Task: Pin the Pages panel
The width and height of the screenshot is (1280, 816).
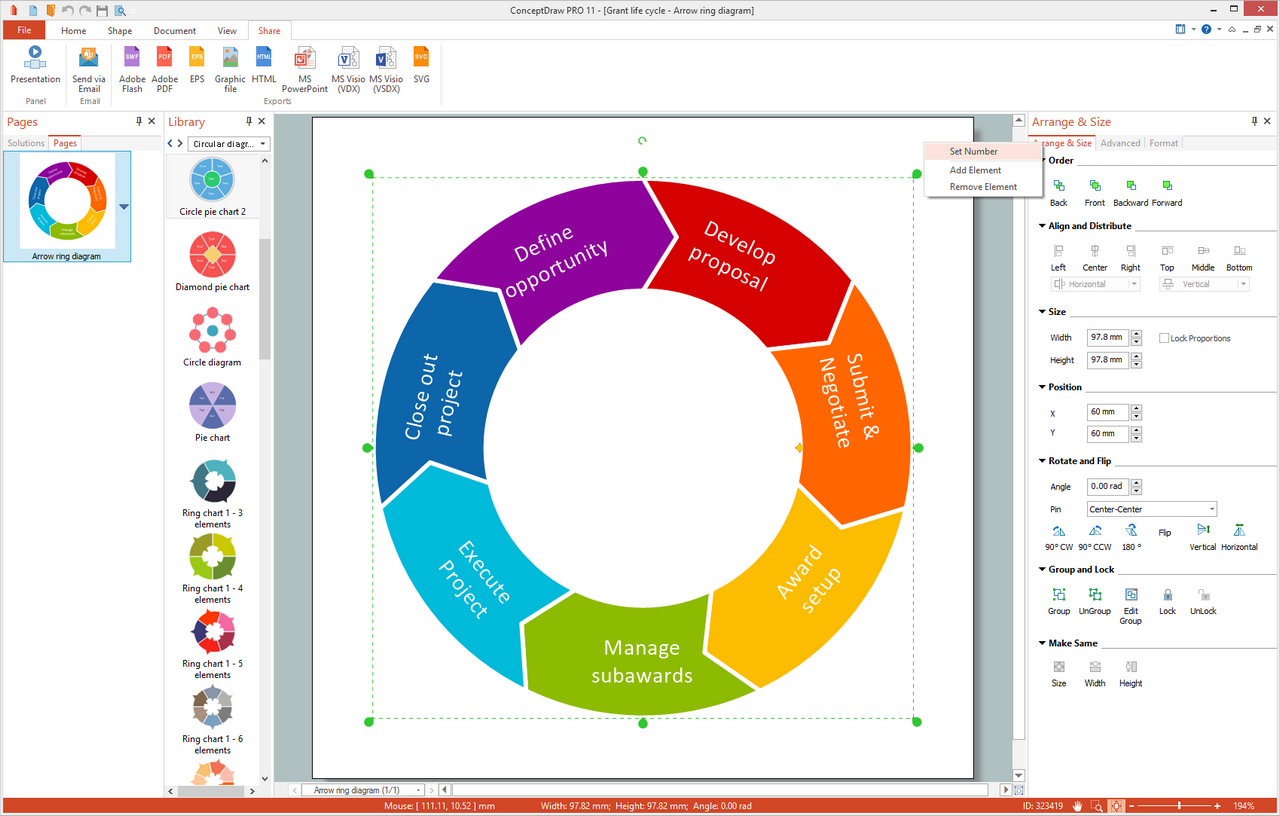Action: coord(139,122)
